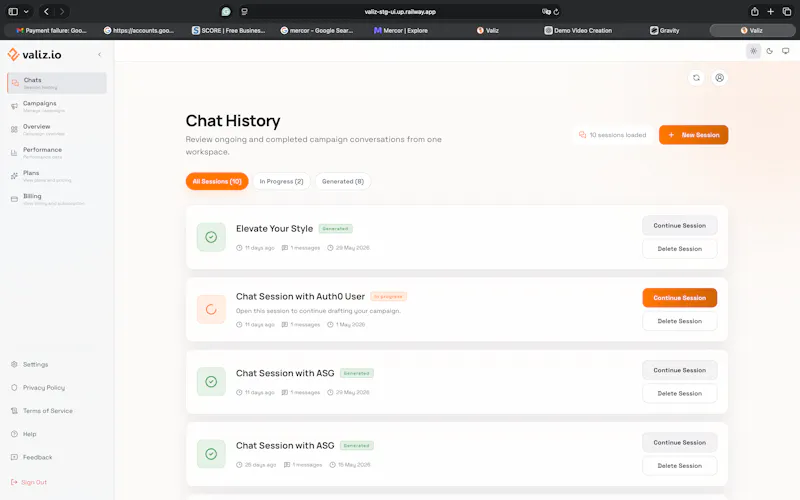The width and height of the screenshot is (800, 500).
Task: Click the Feedback icon
Action: [x=14, y=457]
